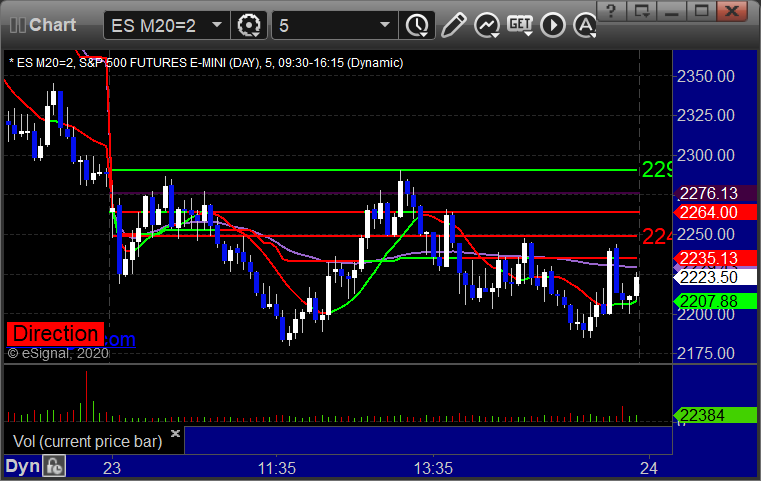
Task: Select the white 2223.50 last price marker
Action: pos(715,277)
